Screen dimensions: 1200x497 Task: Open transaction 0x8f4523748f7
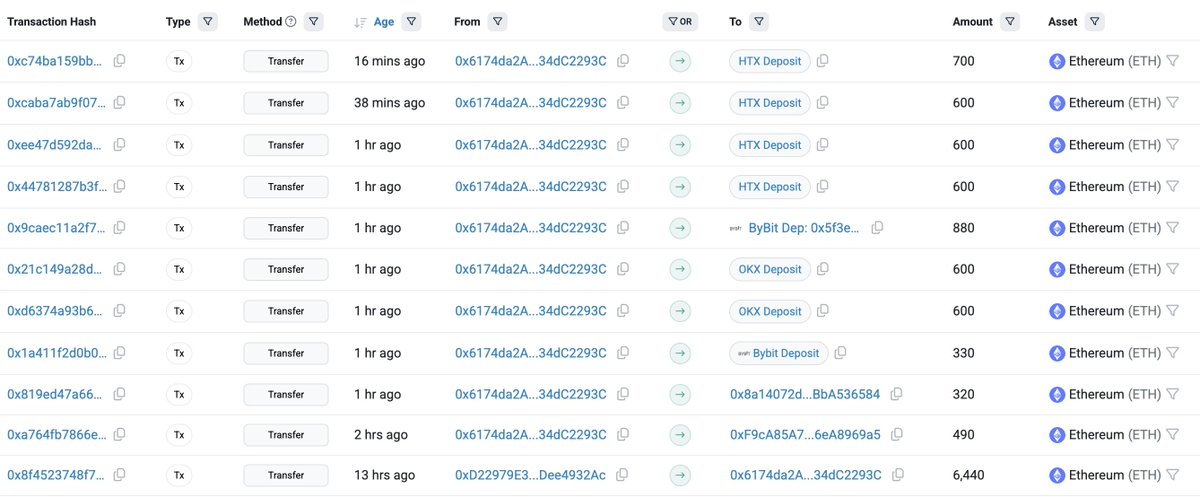click(55, 475)
